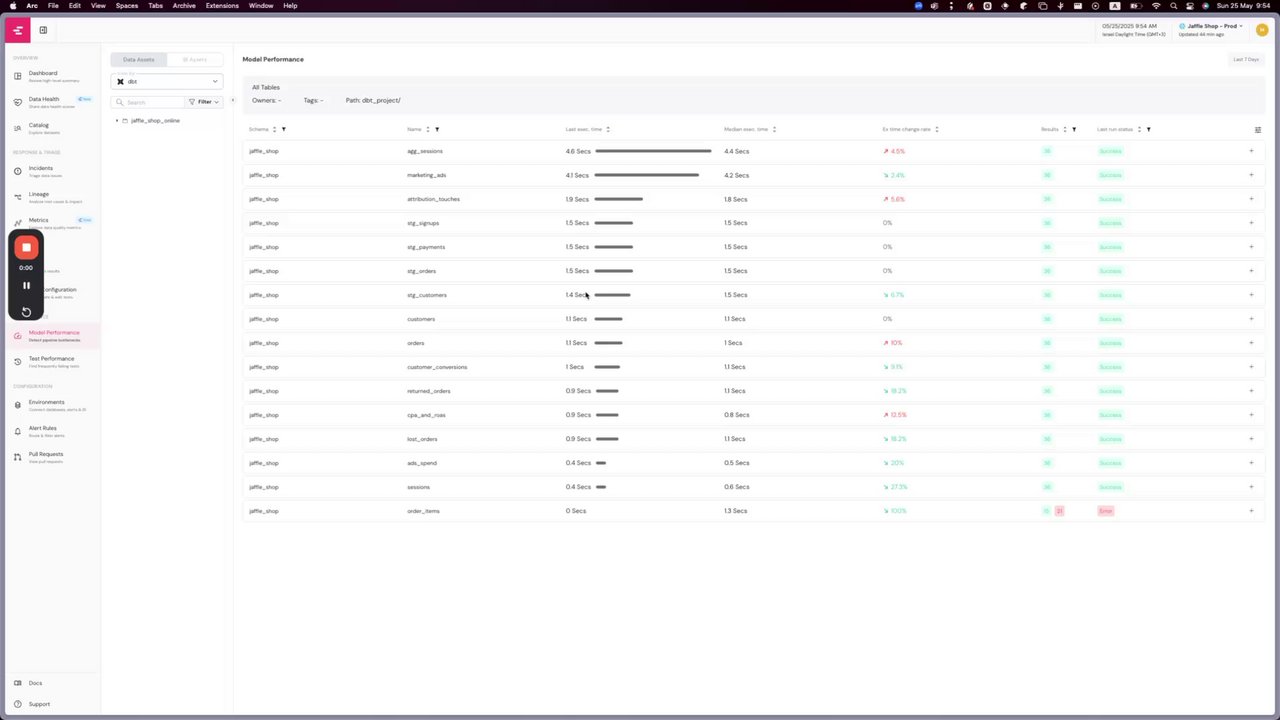Image resolution: width=1280 pixels, height=720 pixels.
Task: Click the stg_signups name cell
Action: pos(423,223)
